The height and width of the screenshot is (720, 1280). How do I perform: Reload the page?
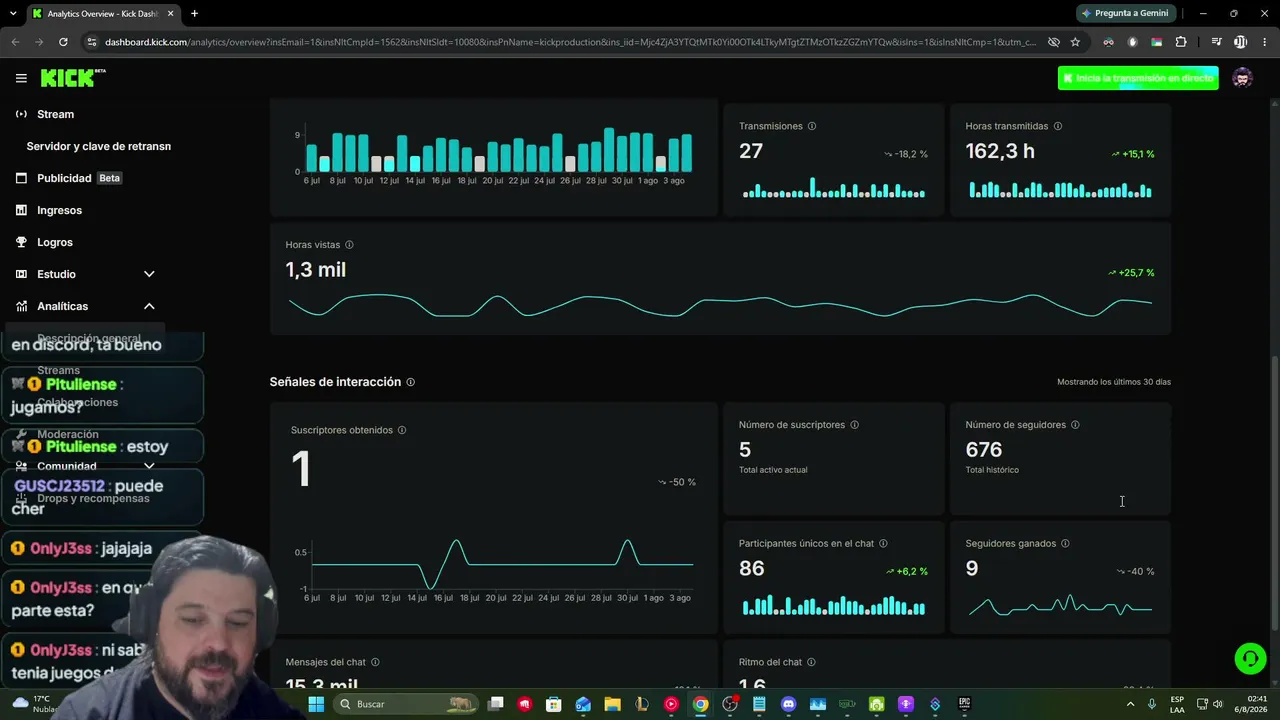[63, 42]
